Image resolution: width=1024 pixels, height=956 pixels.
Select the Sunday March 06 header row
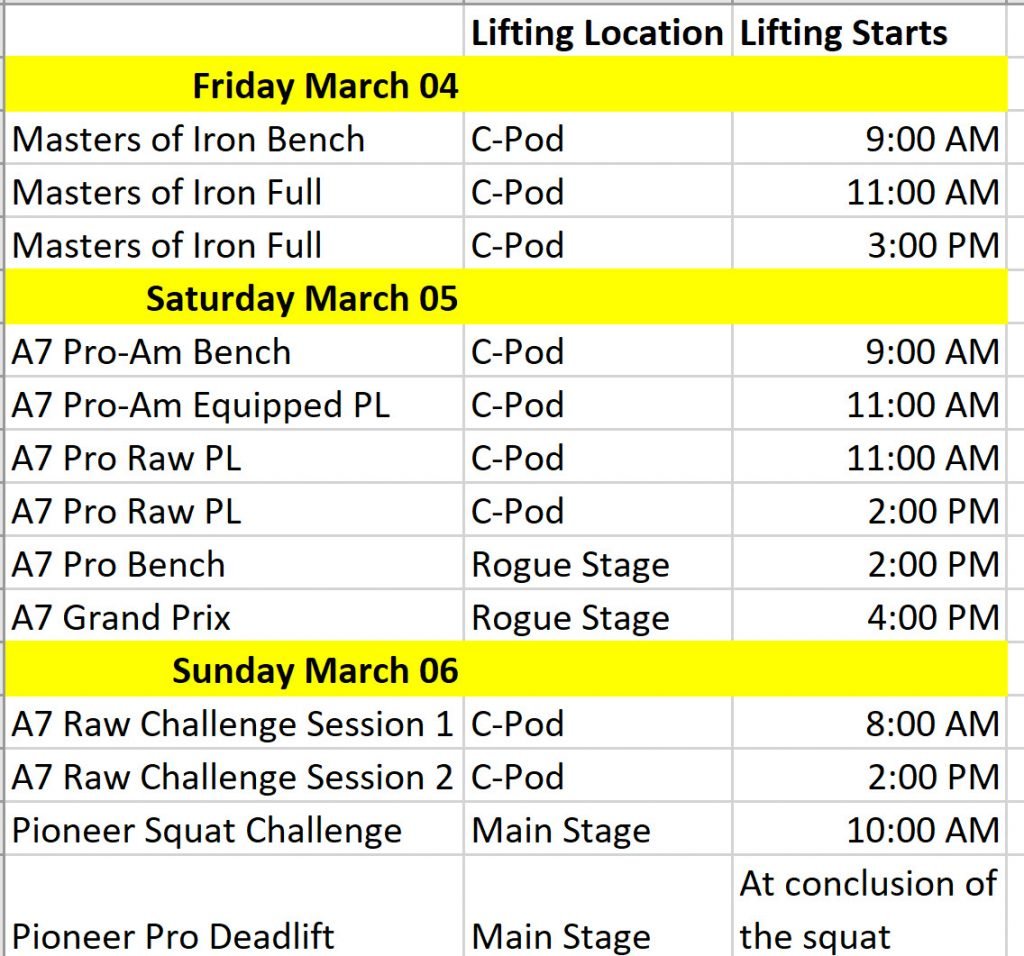506,669
